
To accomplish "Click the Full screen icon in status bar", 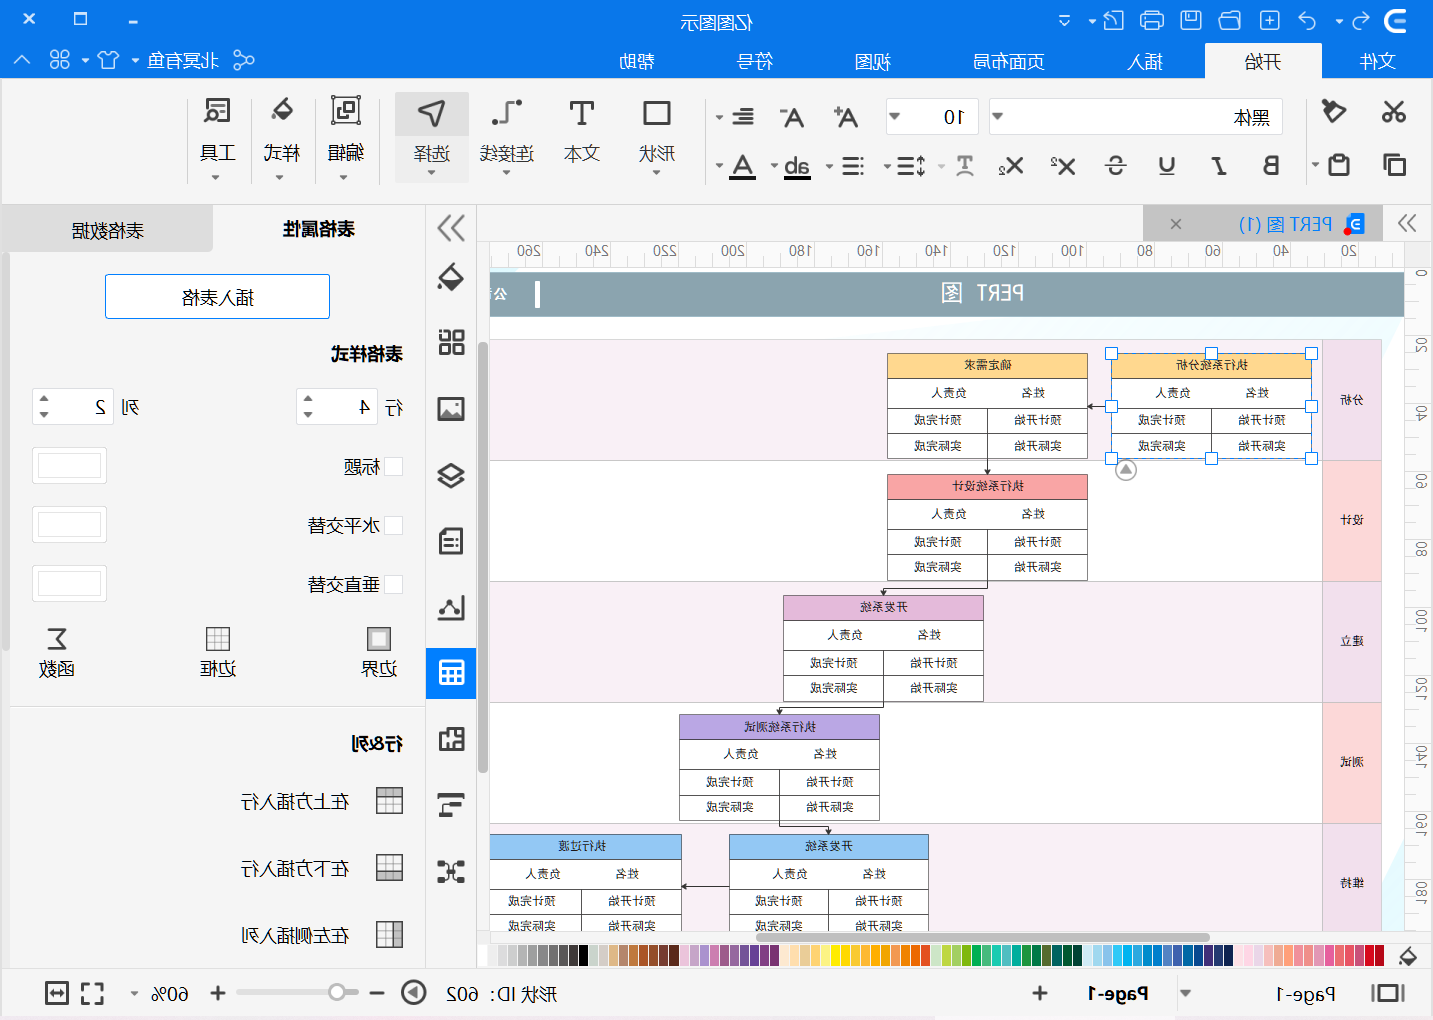I will click(93, 993).
